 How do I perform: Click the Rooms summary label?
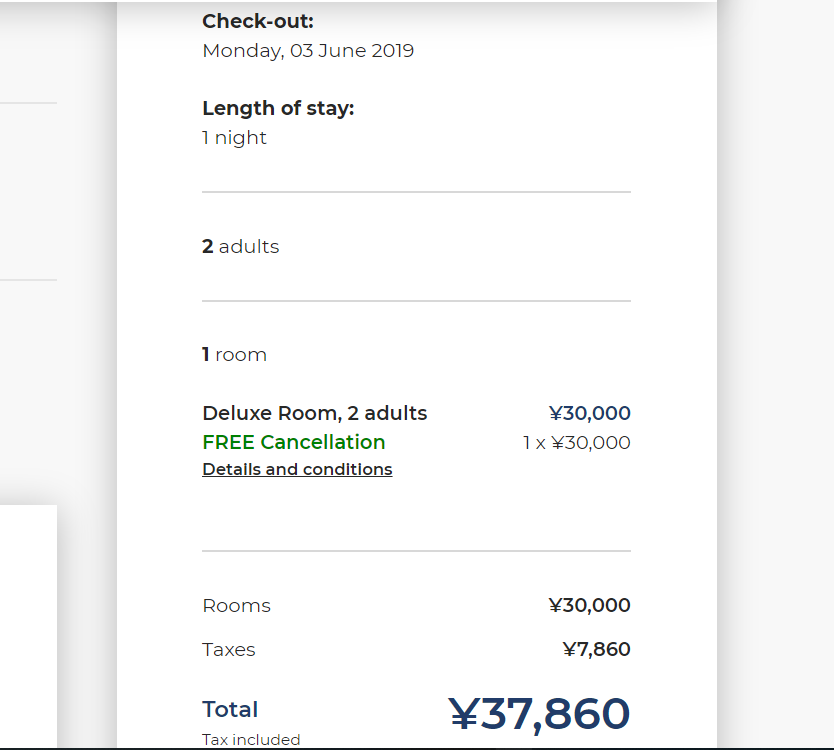coord(236,606)
